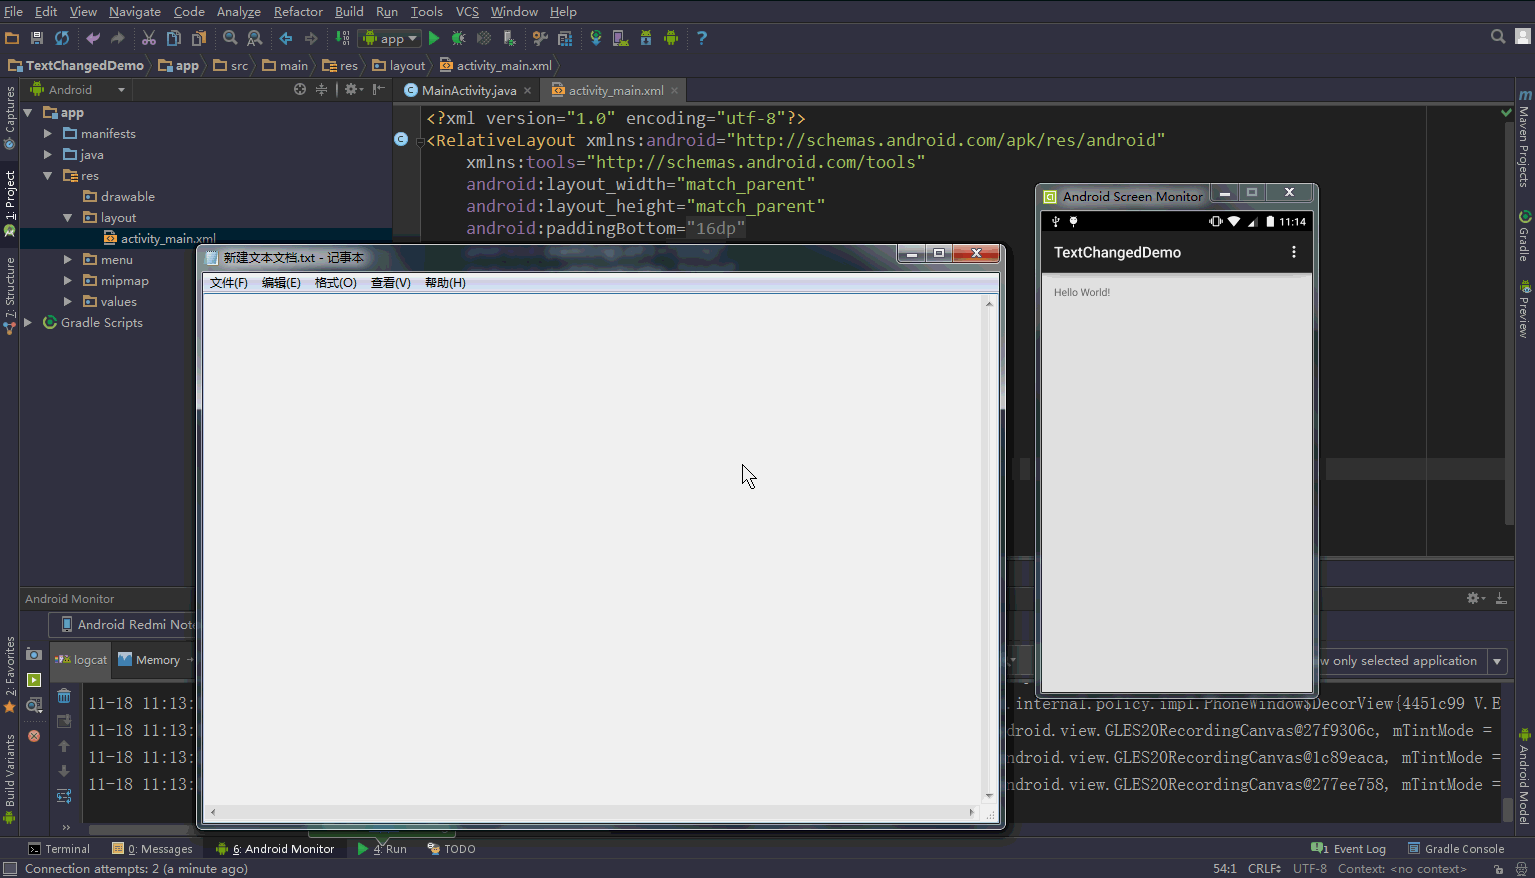Screen dimensions: 1535x878
Task: Expand the mipmap folder
Action: click(x=68, y=280)
